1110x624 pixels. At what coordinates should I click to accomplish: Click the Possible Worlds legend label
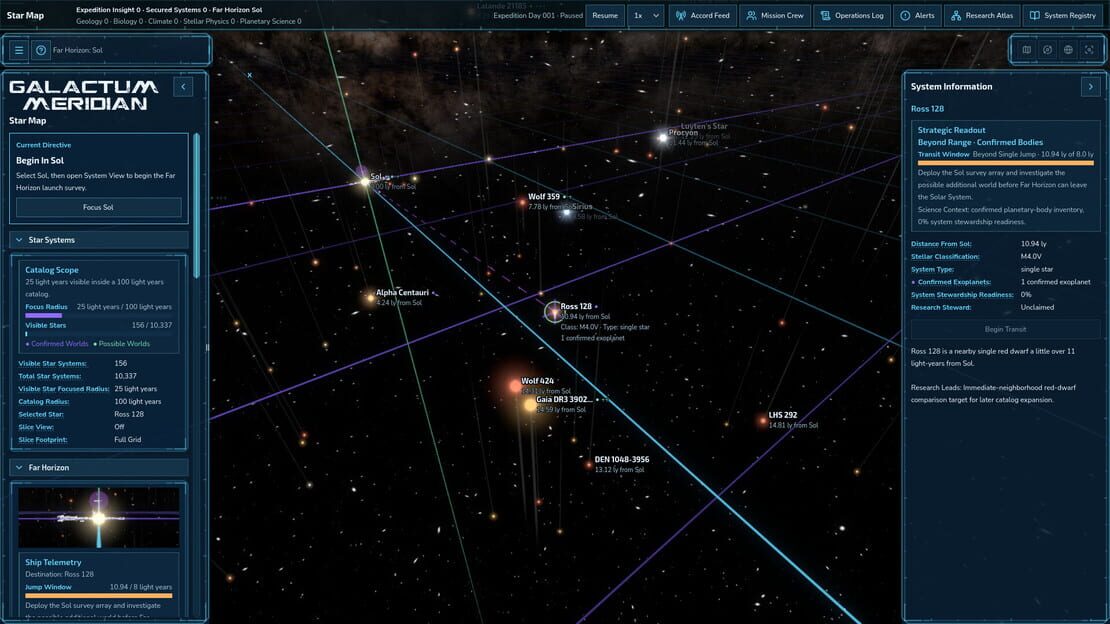124,344
